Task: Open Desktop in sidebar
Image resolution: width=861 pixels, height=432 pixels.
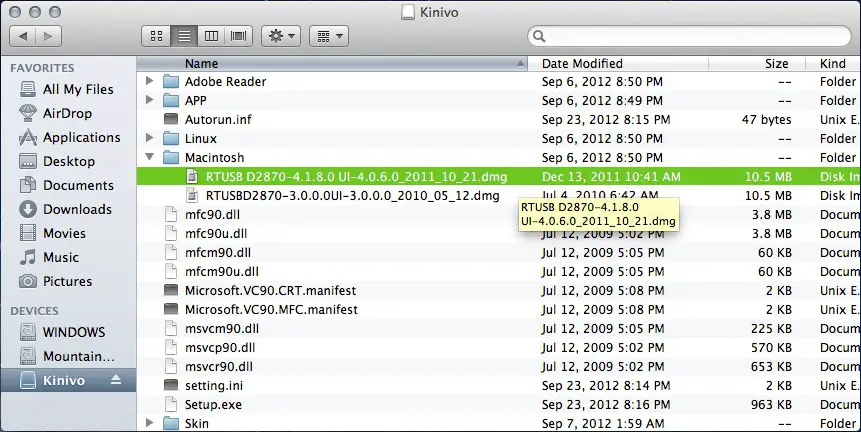Action: tap(57, 161)
